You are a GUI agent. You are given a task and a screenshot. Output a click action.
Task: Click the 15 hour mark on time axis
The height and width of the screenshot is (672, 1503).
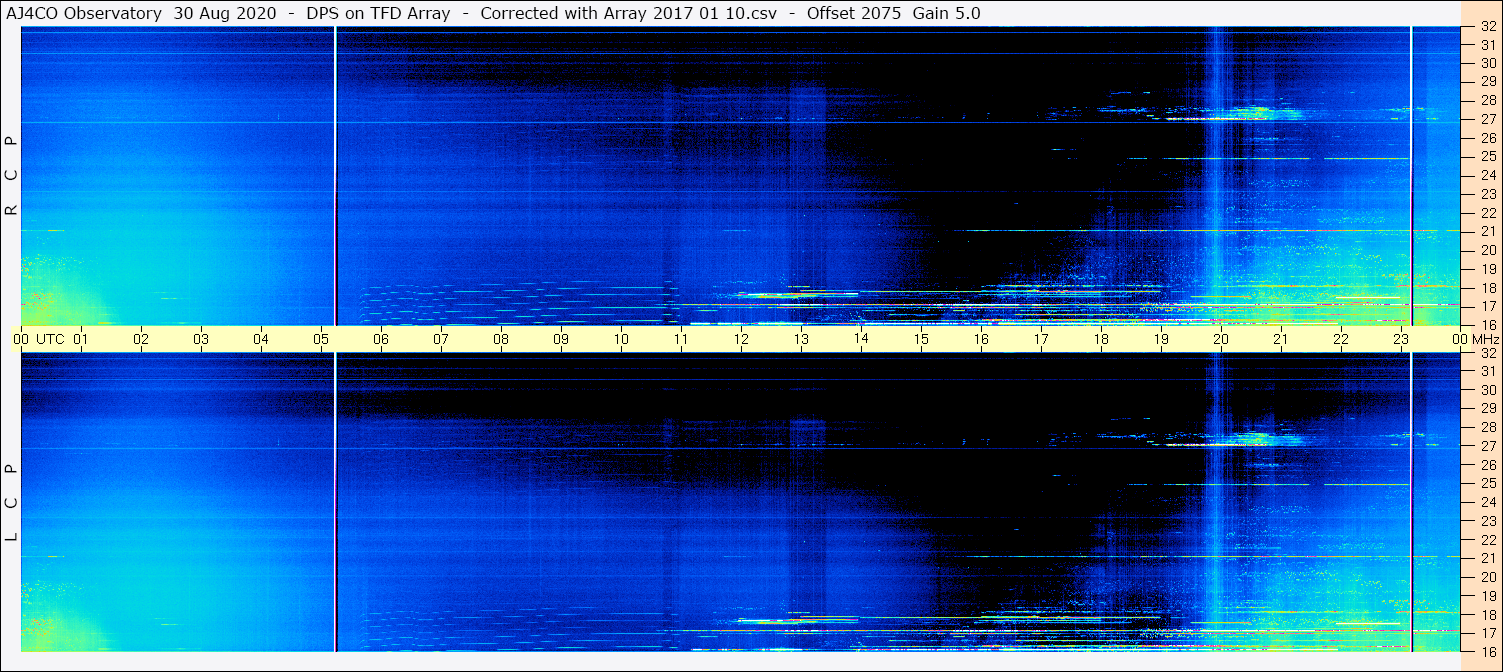(x=921, y=340)
